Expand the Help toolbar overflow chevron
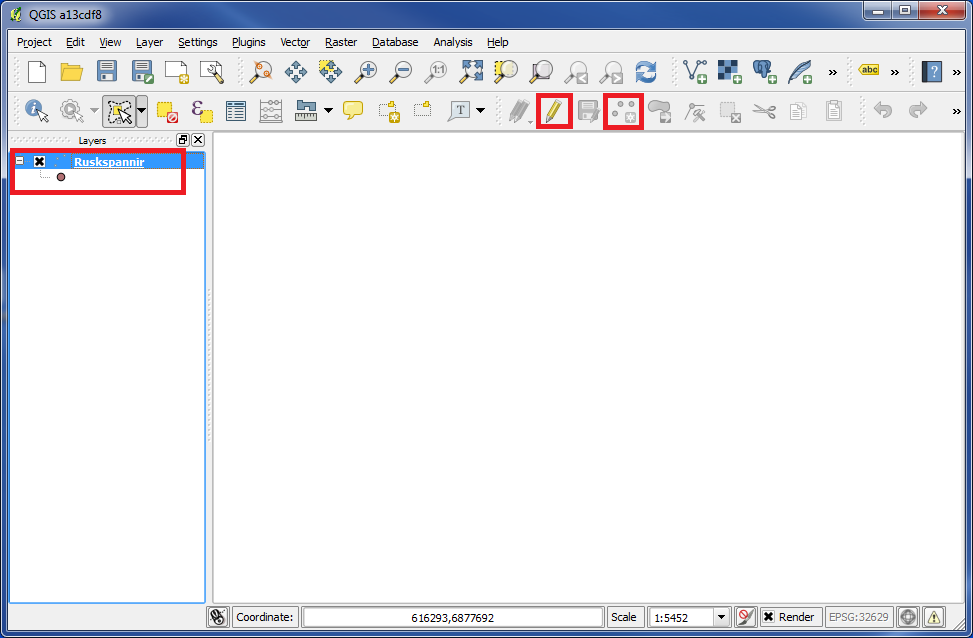 pos(956,73)
